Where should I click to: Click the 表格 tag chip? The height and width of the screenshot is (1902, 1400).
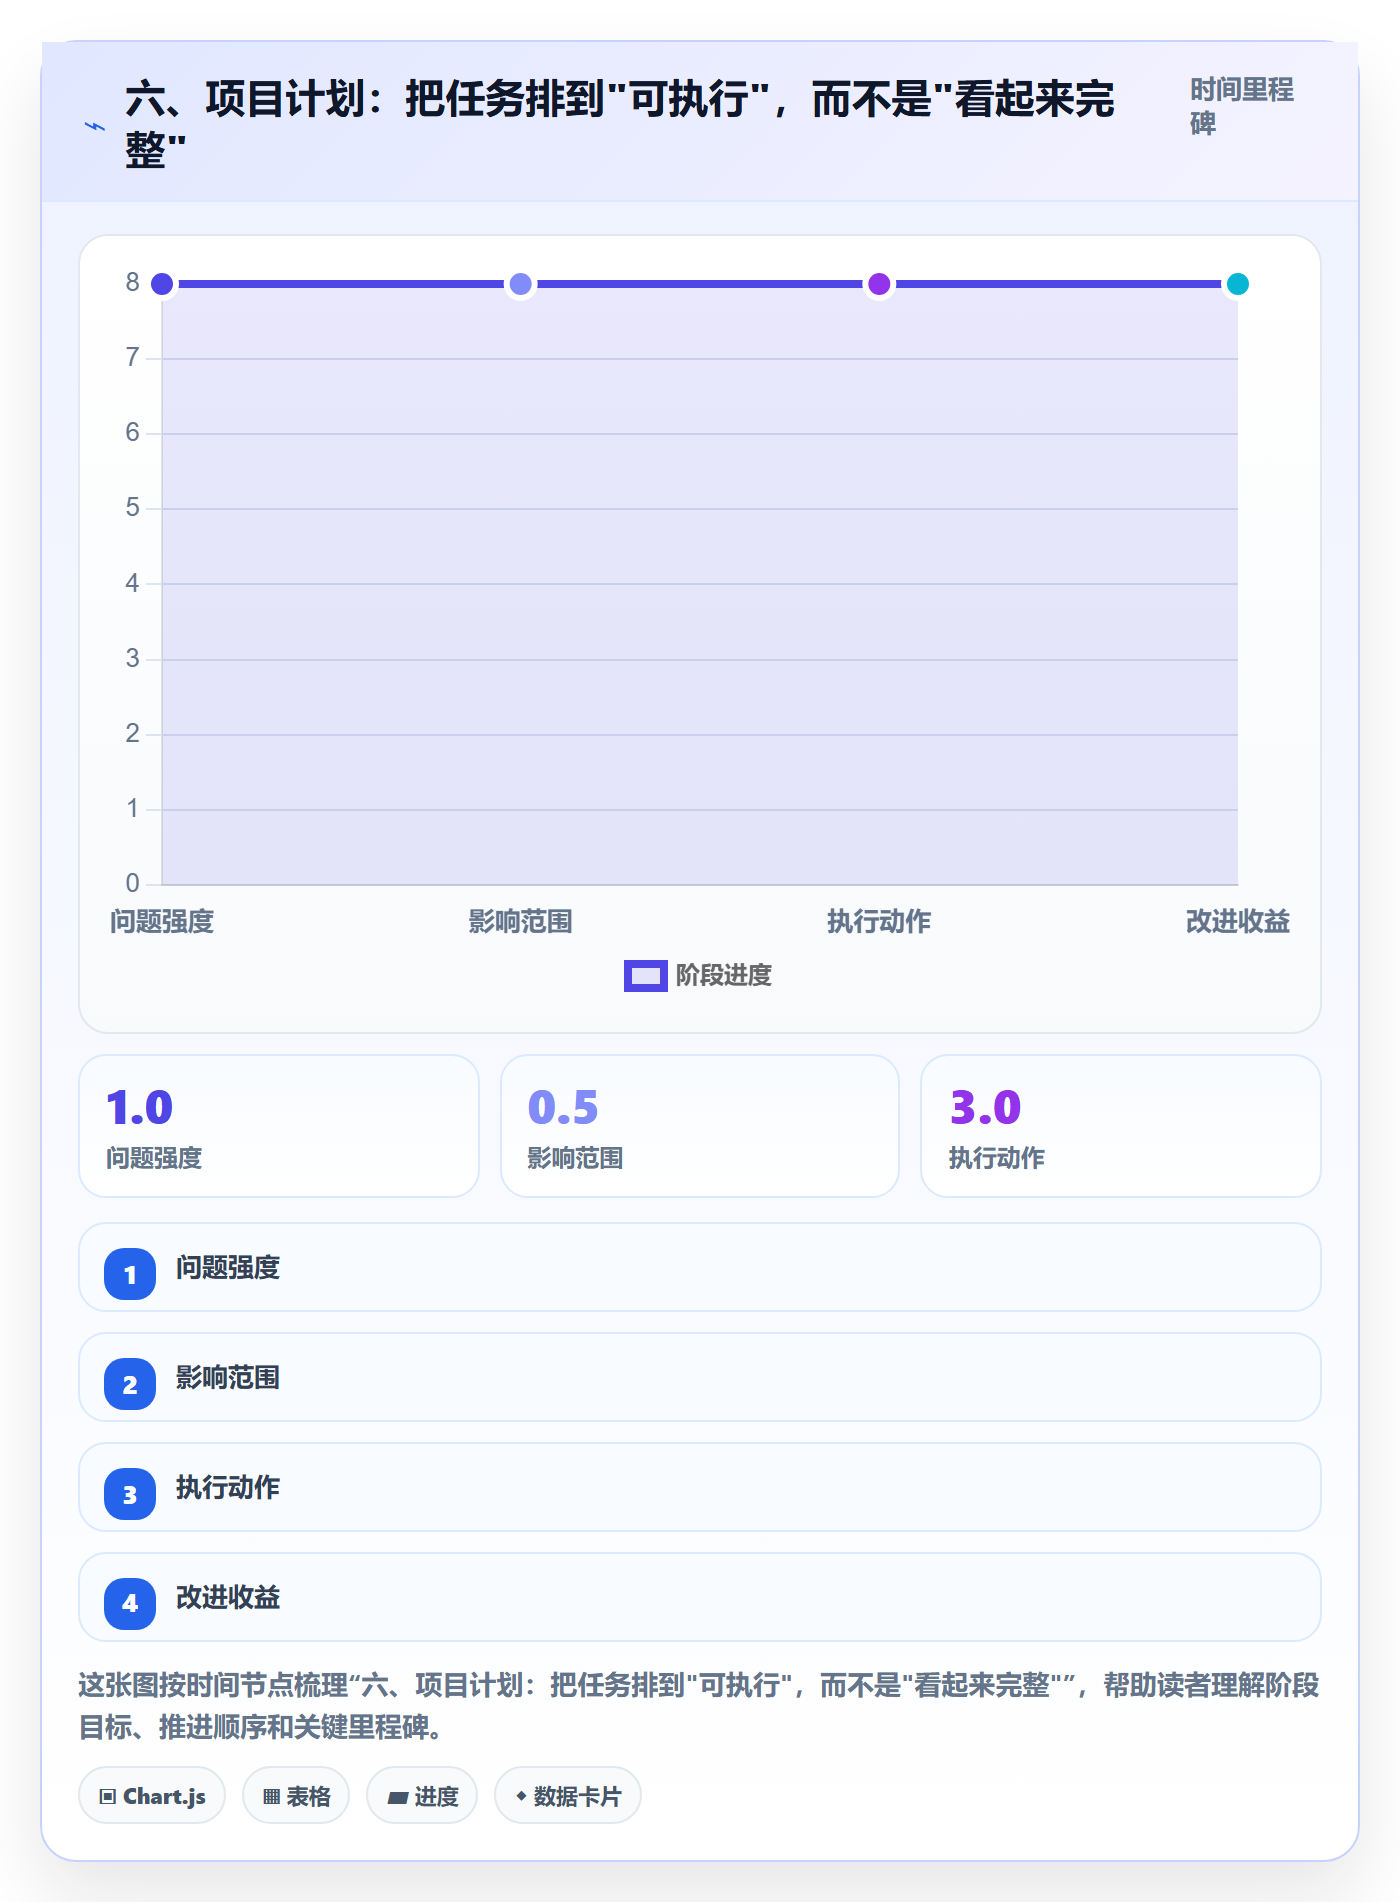pyautogui.click(x=296, y=1796)
